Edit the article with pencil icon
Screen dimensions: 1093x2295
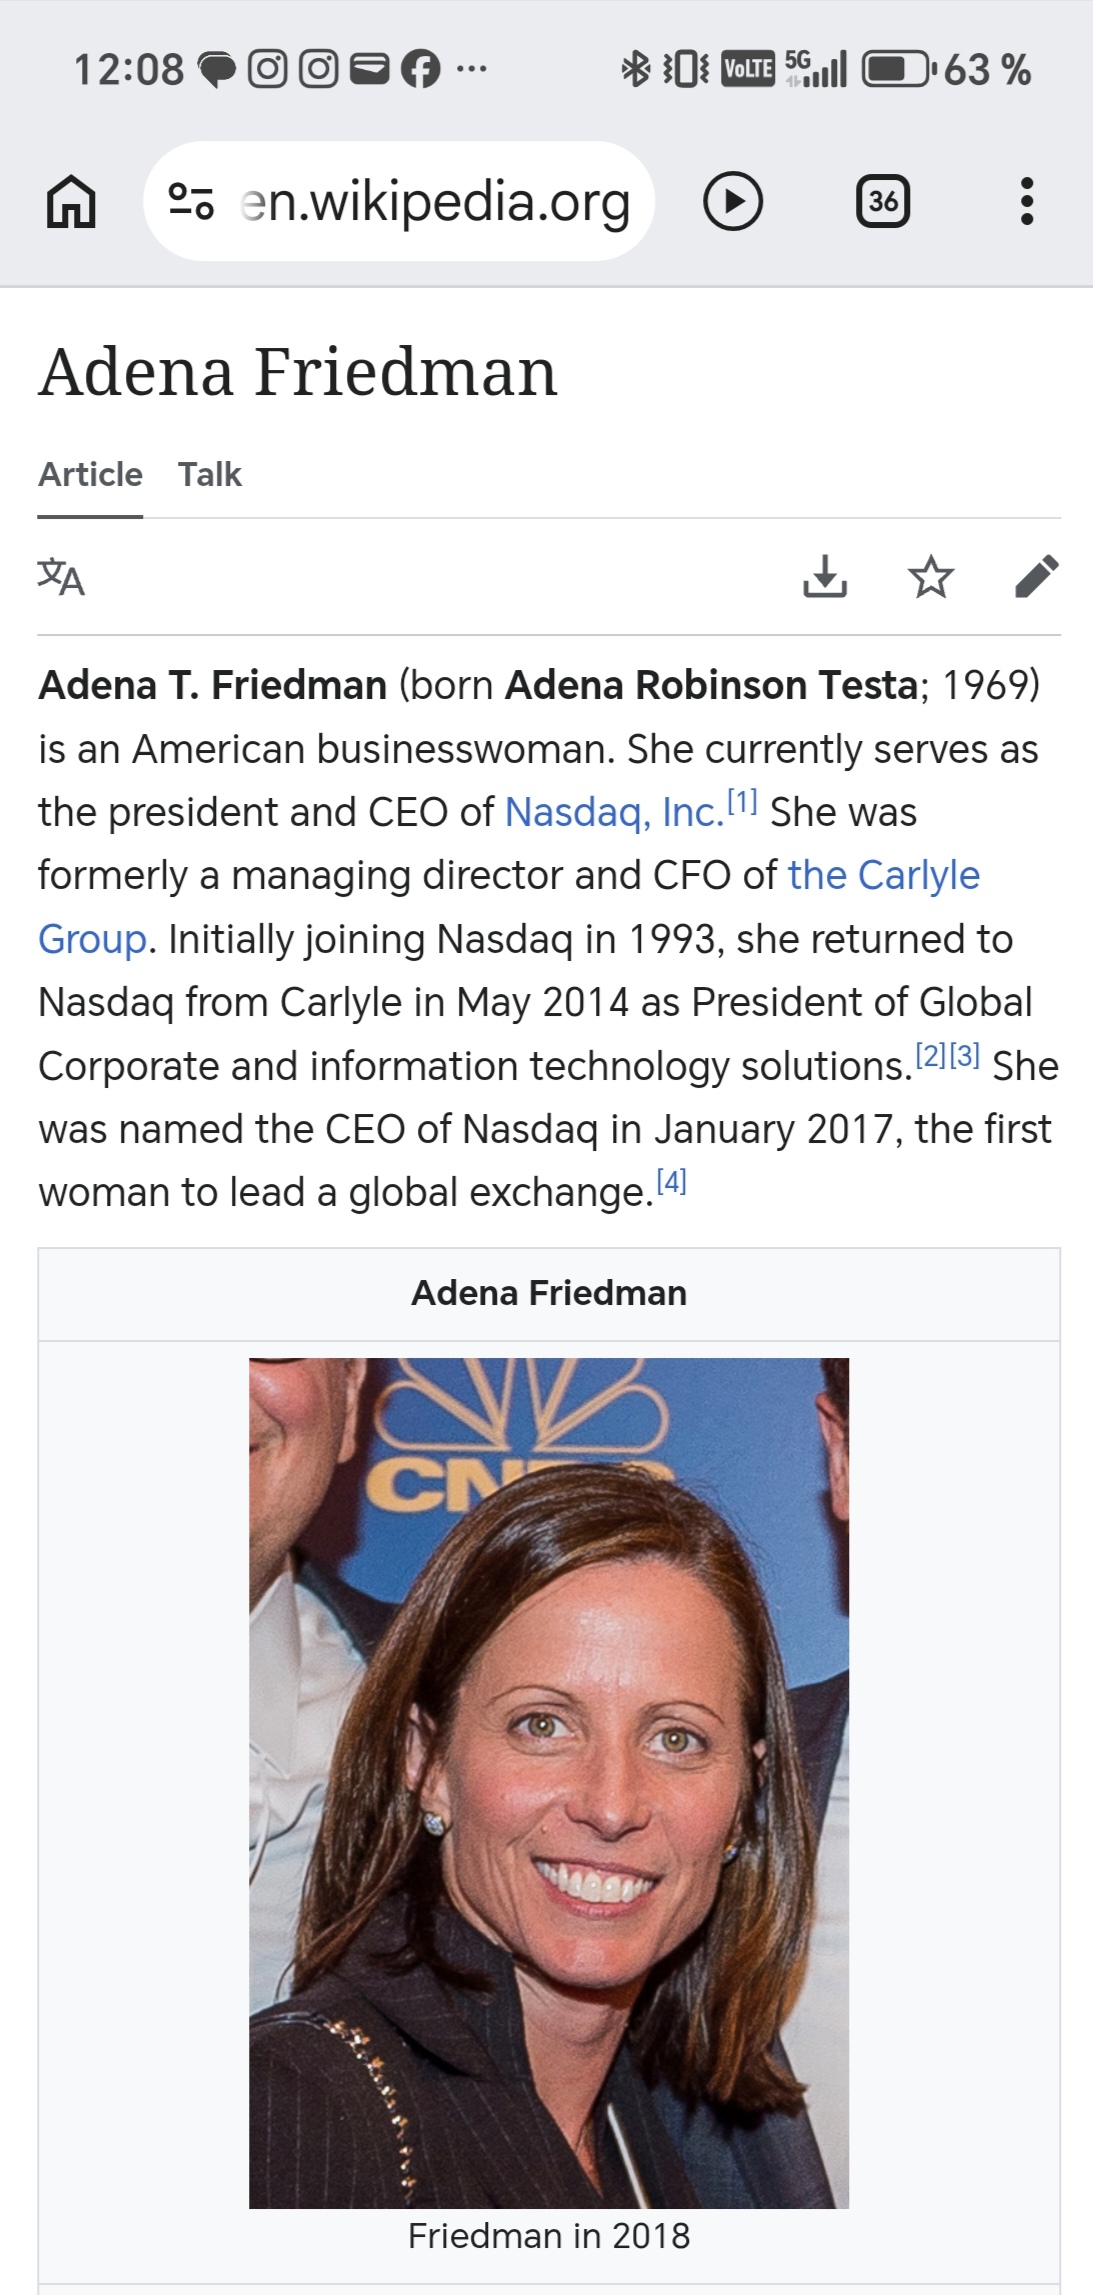click(1037, 577)
